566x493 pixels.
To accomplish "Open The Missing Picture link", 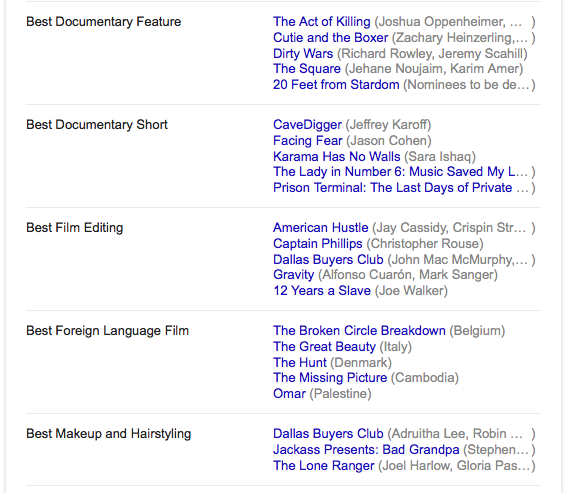I will 330,378.
